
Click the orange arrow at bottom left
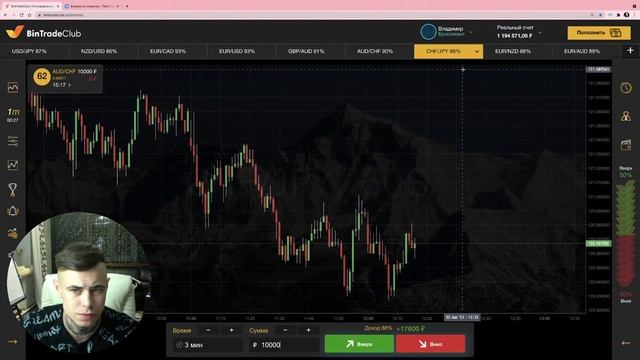13,341
